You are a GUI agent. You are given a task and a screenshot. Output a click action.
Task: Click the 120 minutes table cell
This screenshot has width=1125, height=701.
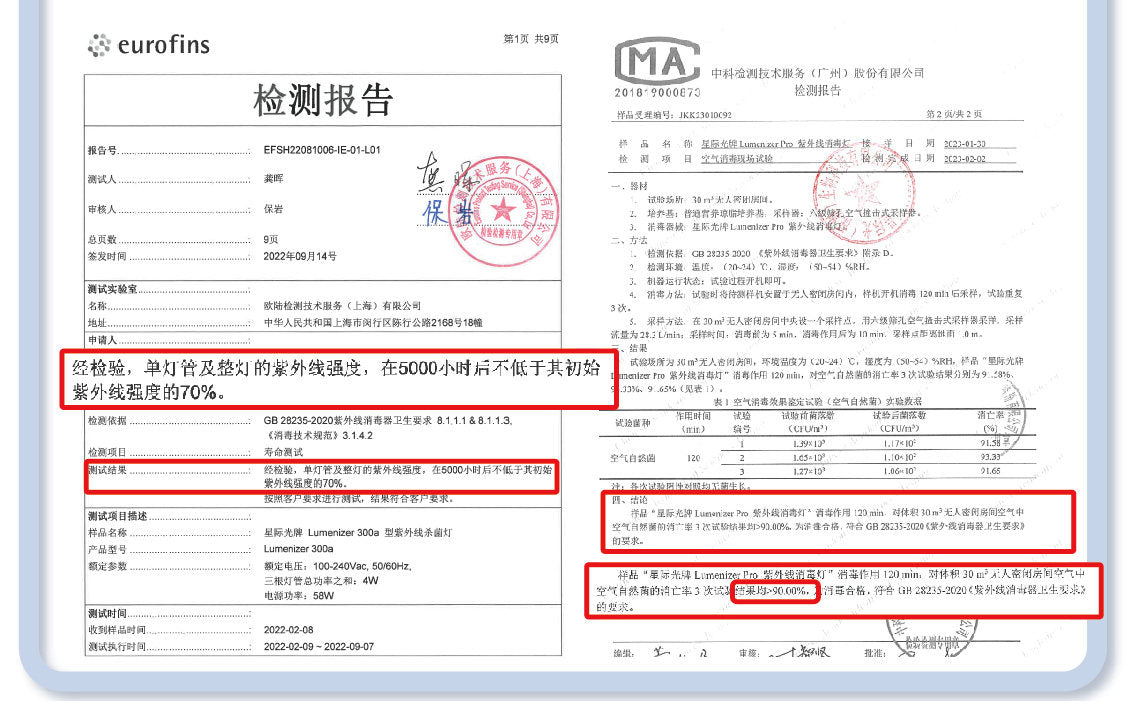[694, 458]
